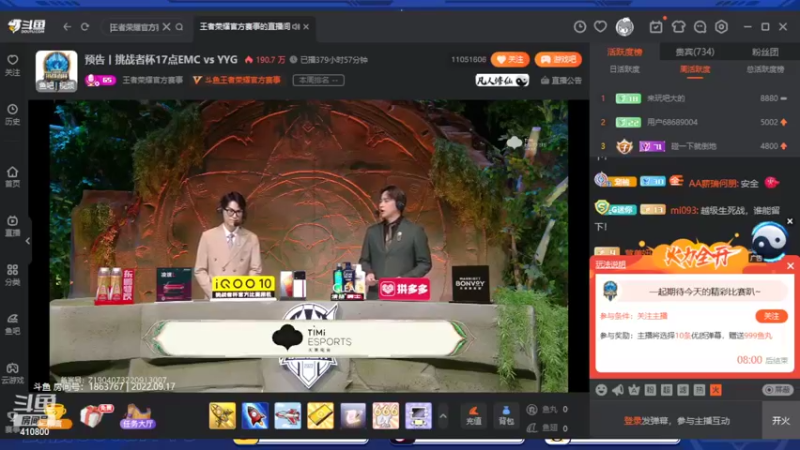Viewport: 800px width, 450px height.
Task: Open 充值 recharge
Action: 473,415
